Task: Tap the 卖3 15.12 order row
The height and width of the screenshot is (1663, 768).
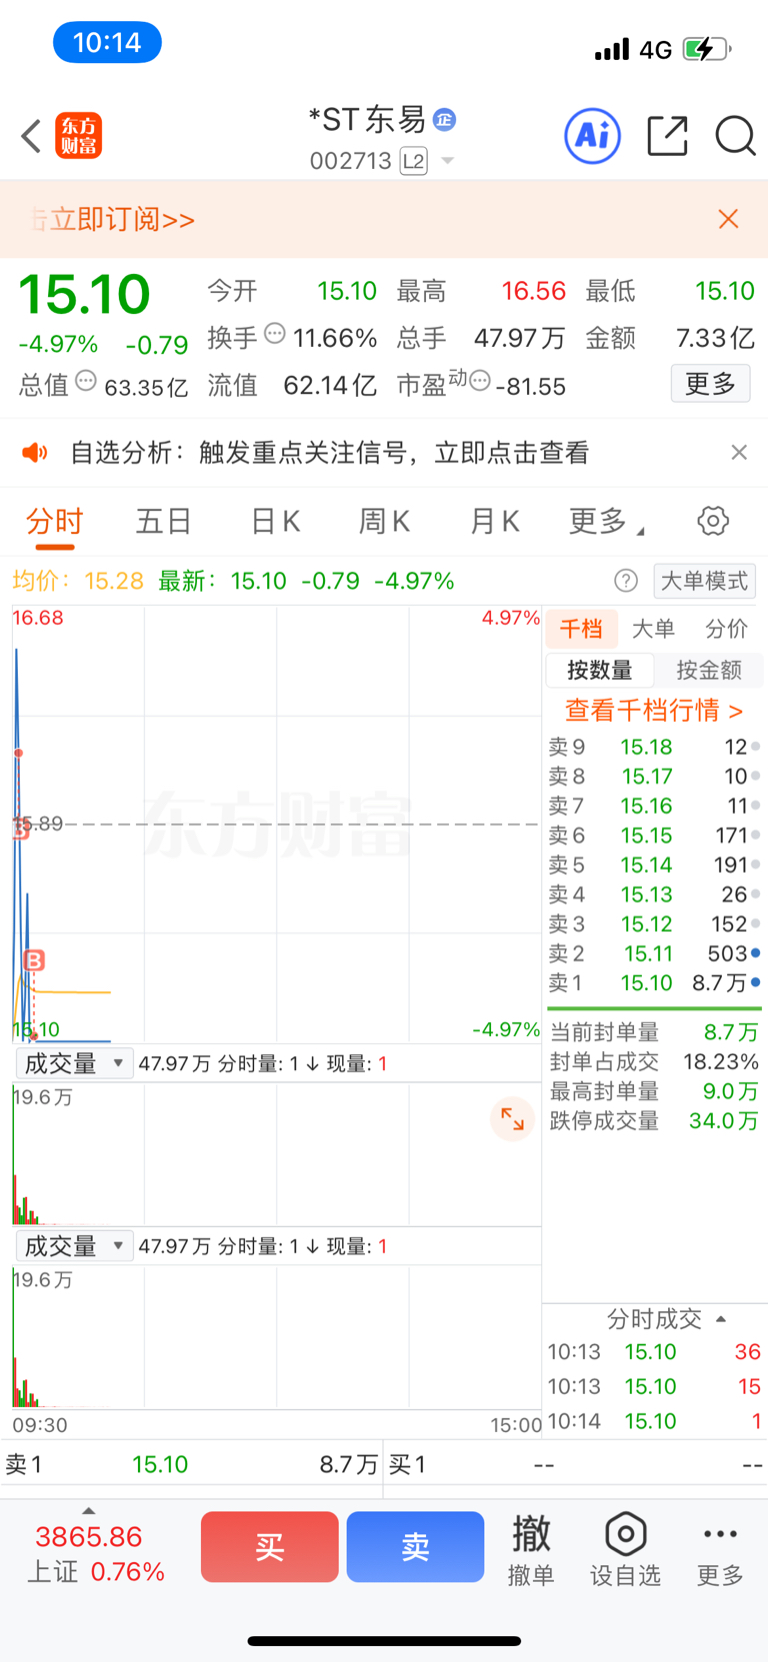Action: point(654,924)
